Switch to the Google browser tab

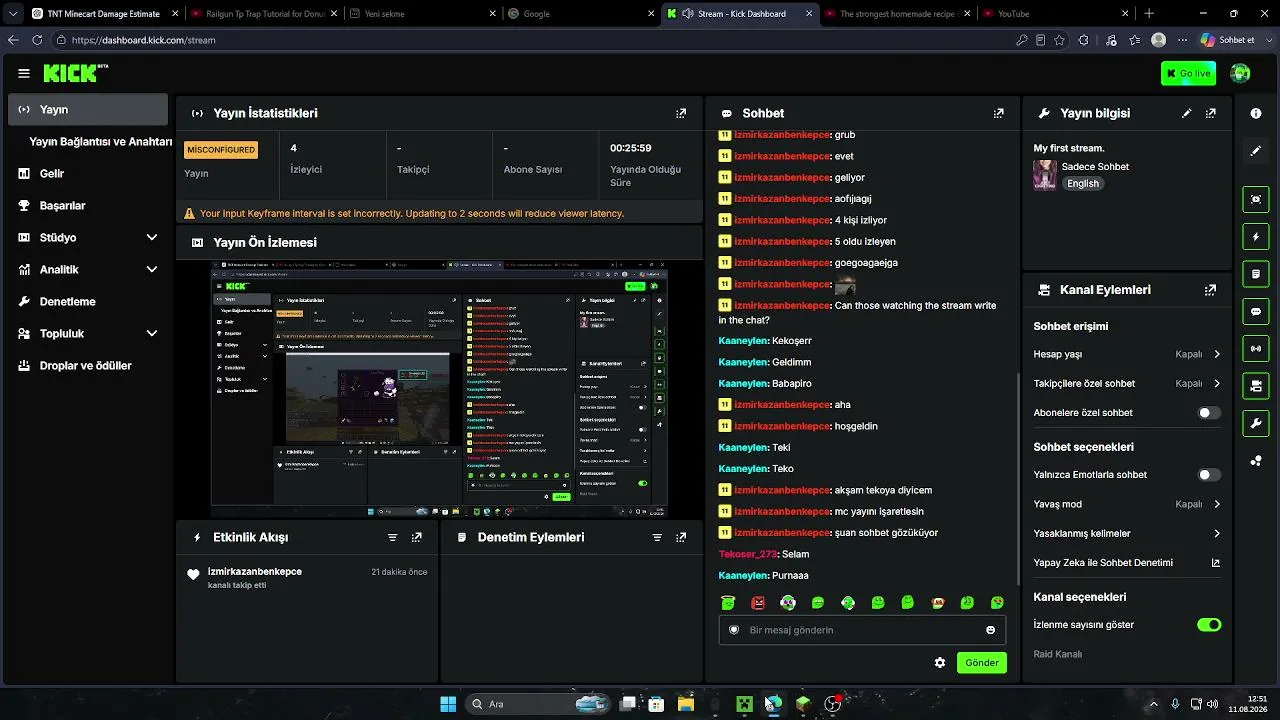[x=581, y=14]
